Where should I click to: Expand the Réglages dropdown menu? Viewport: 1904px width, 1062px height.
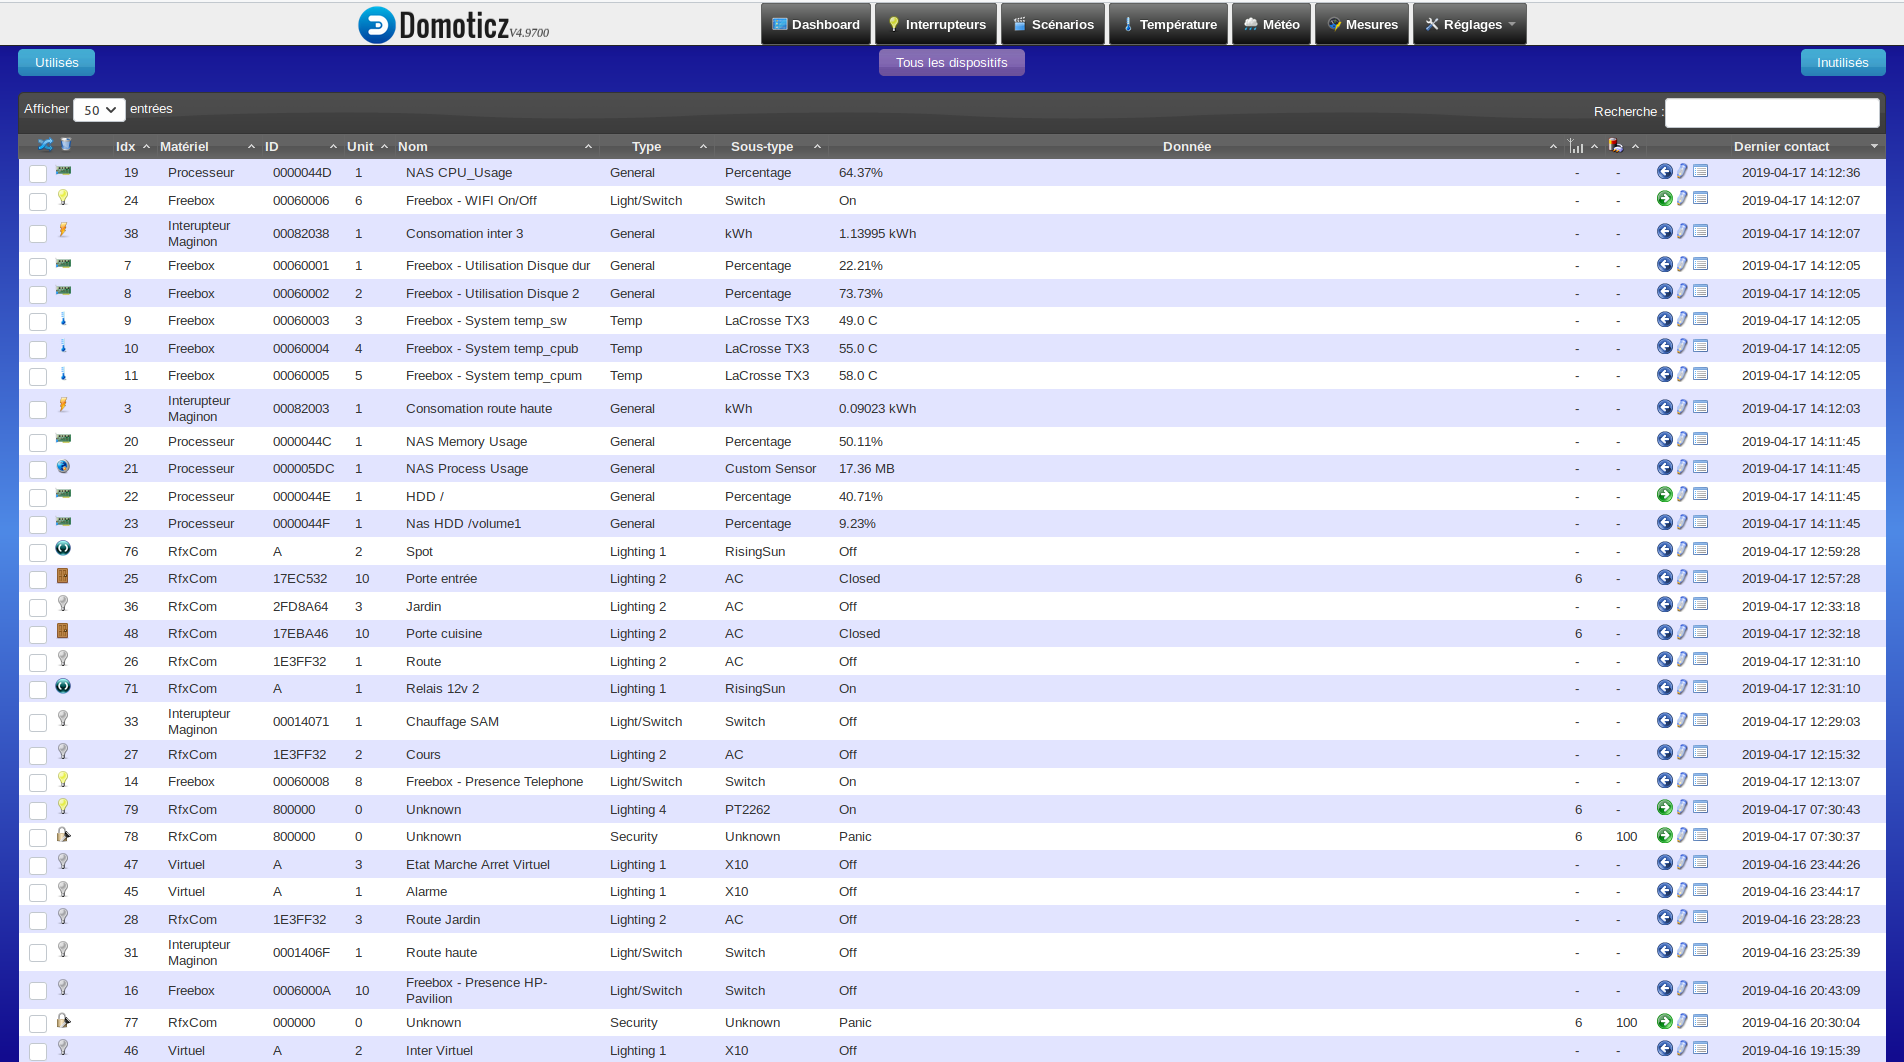click(1469, 25)
